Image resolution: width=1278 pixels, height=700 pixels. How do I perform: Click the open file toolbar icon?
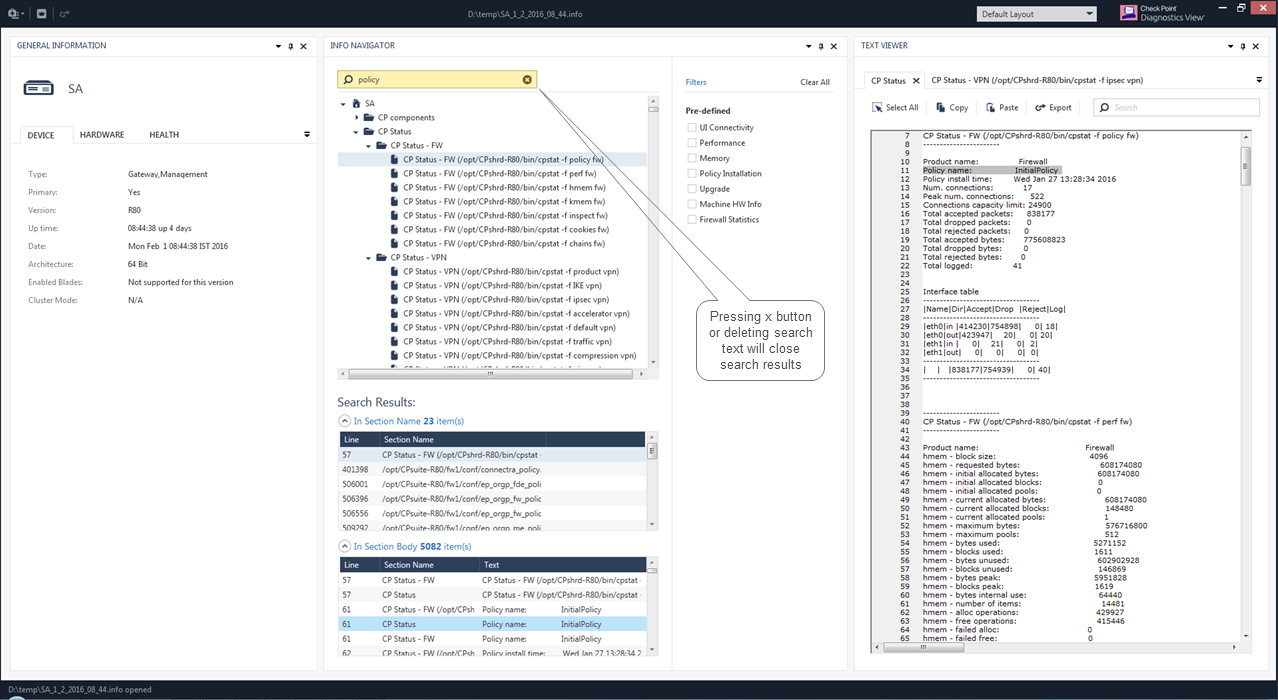point(42,14)
